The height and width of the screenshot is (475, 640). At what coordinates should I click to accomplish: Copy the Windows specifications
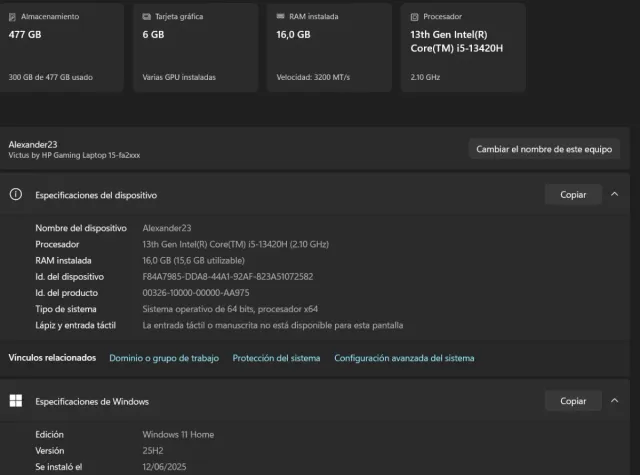point(573,401)
